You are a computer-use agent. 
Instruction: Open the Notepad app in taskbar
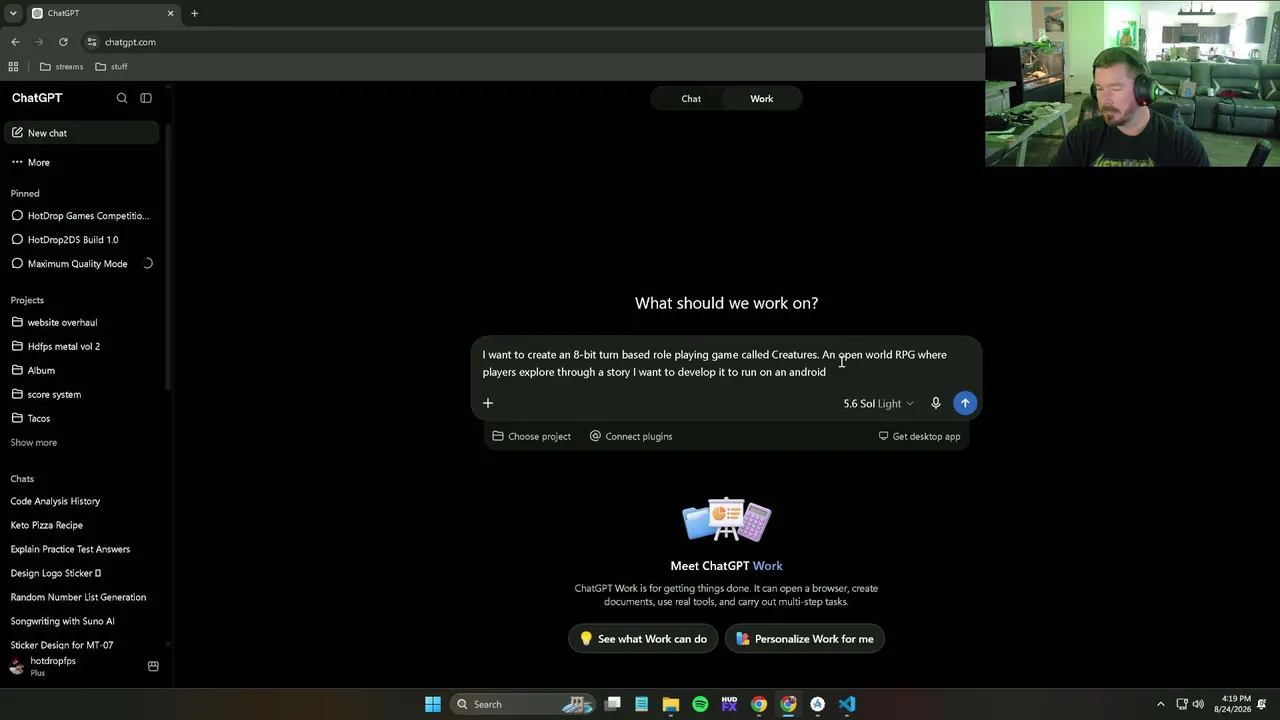tap(642, 704)
